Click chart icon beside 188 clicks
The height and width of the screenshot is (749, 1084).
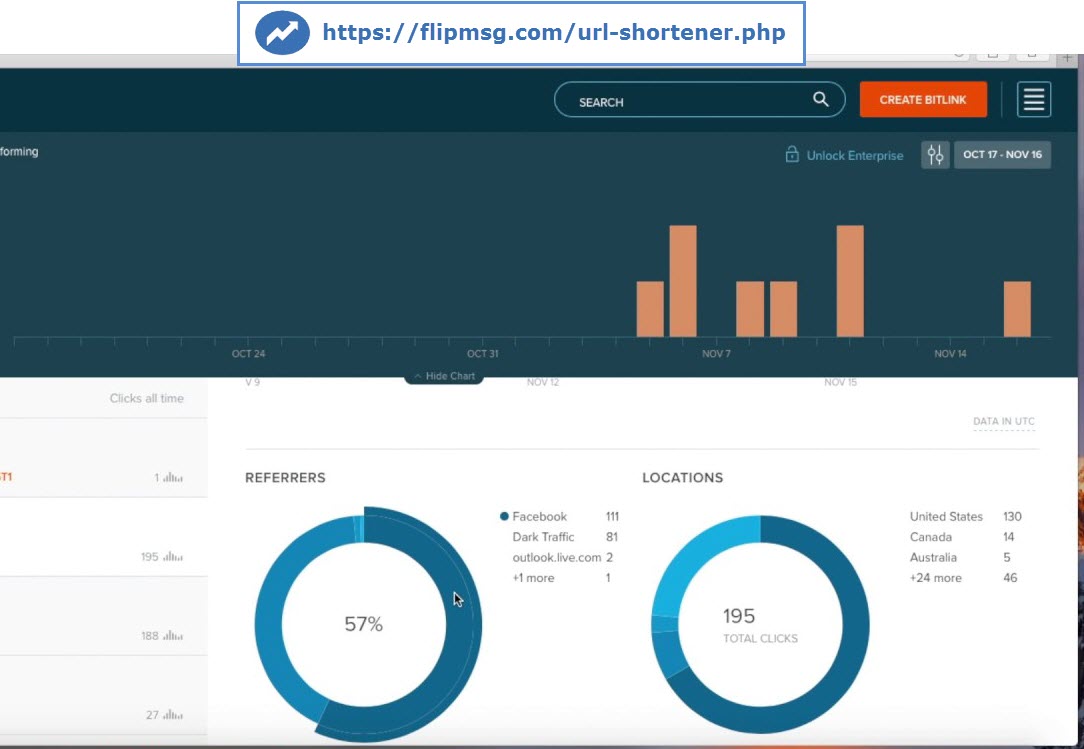pyautogui.click(x=173, y=636)
